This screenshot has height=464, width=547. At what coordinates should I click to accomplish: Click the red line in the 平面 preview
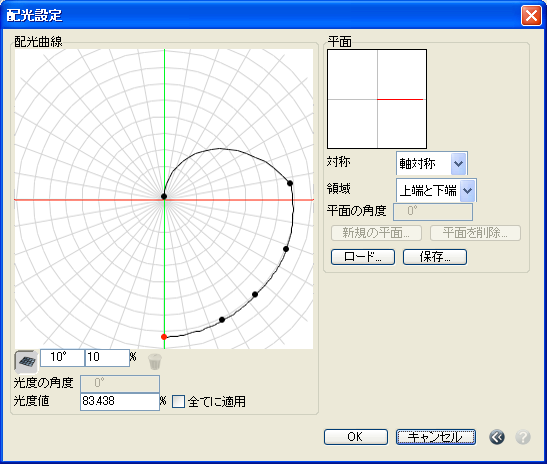point(400,99)
